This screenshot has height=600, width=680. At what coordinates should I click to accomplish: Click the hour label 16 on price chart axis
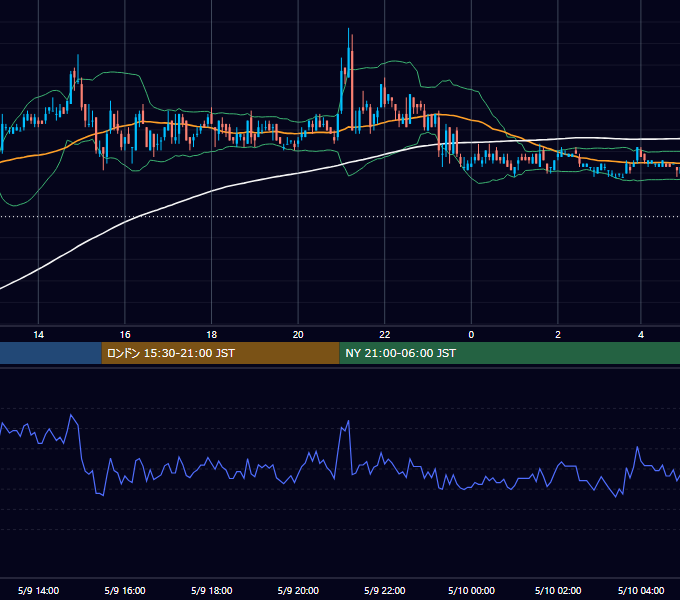point(125,335)
